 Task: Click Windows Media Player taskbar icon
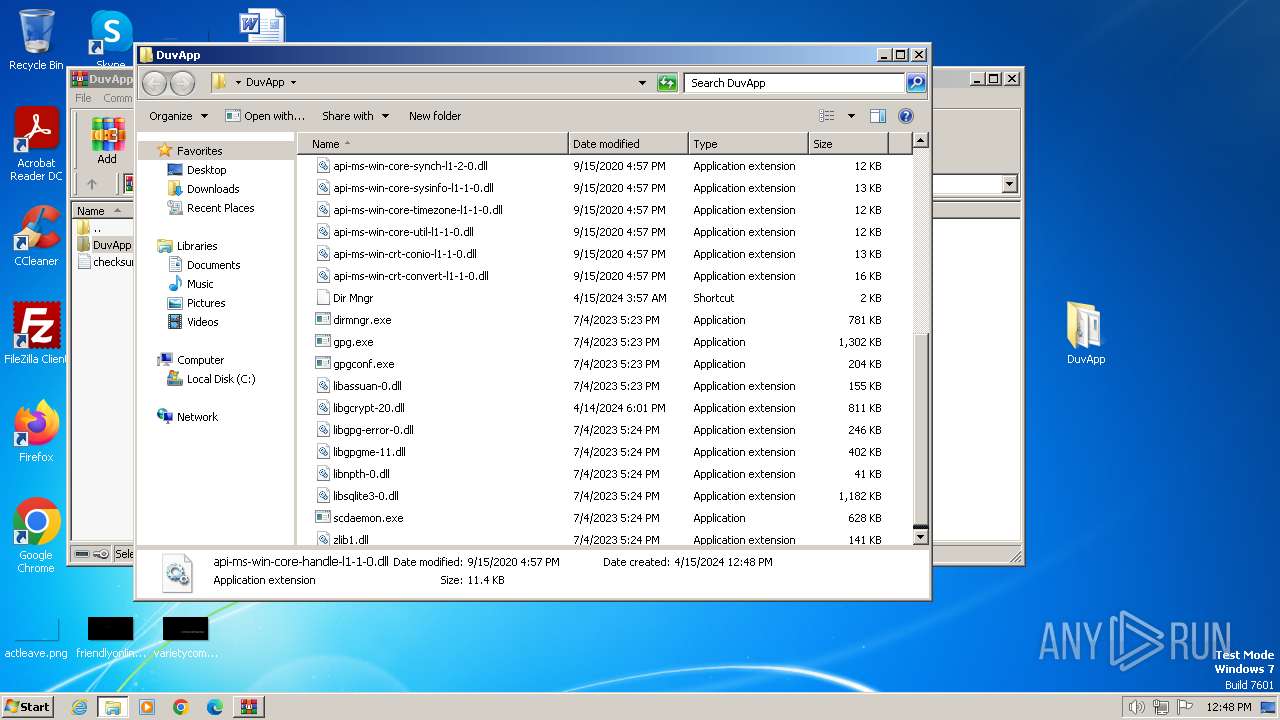tap(147, 707)
